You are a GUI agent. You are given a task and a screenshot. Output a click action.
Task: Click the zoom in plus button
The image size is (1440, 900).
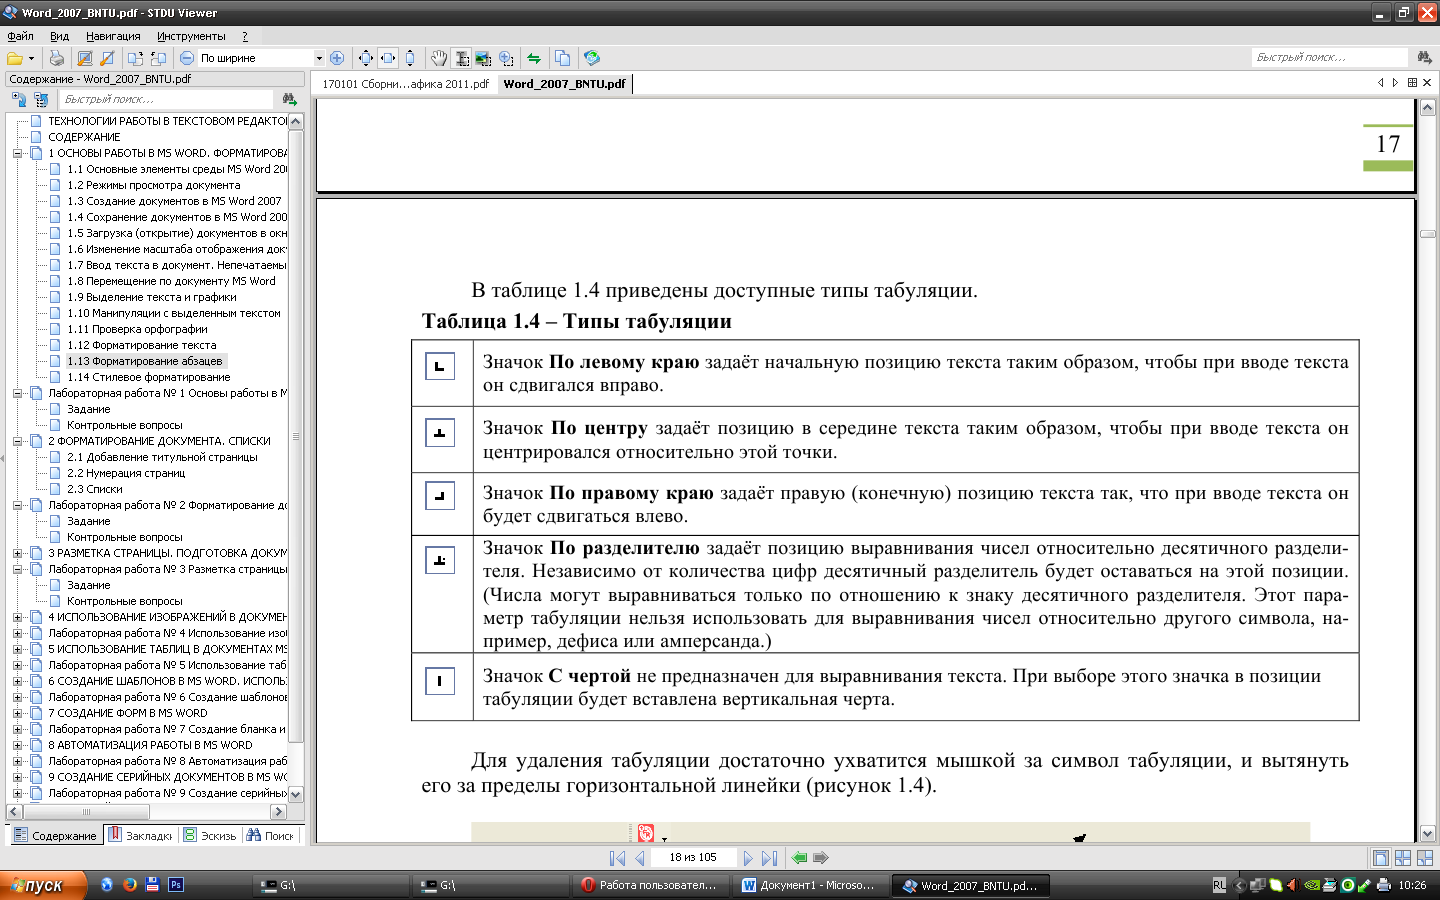337,58
